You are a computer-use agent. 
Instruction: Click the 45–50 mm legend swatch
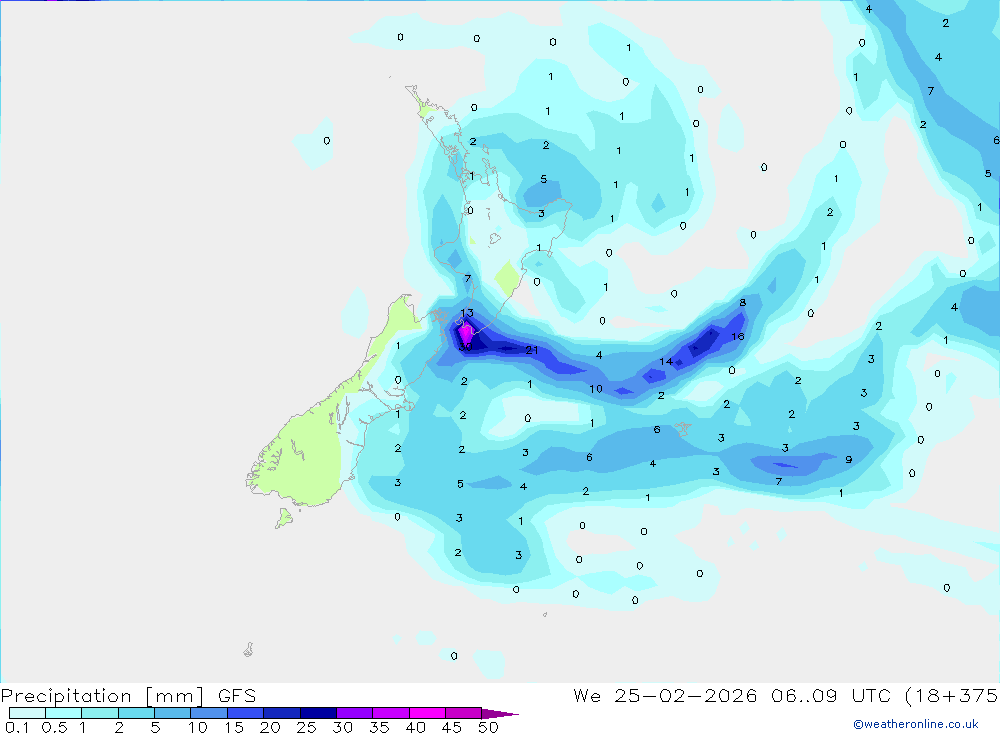[464, 713]
